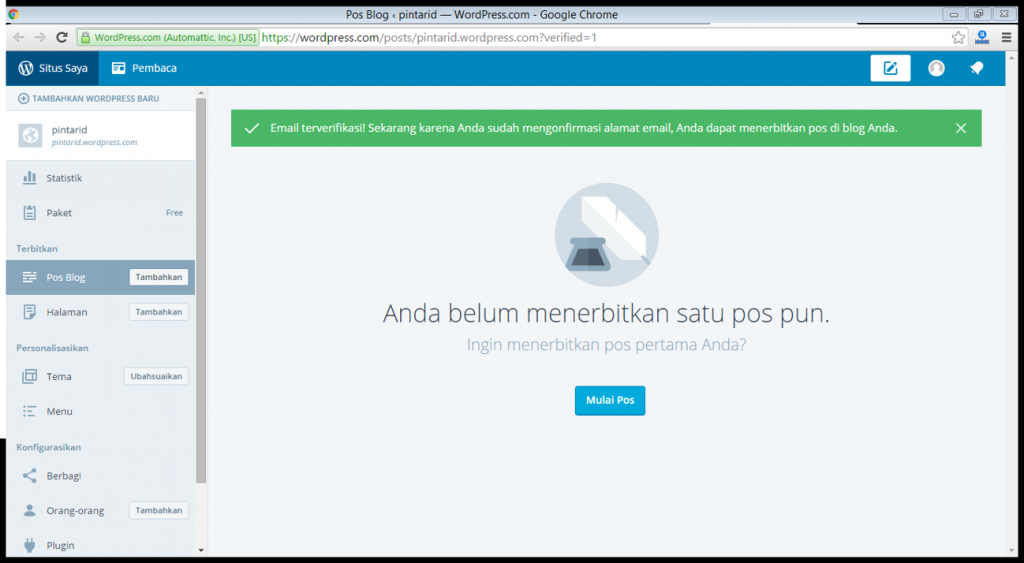Click the Menu list icon
This screenshot has height=563, width=1024.
click(x=29, y=411)
